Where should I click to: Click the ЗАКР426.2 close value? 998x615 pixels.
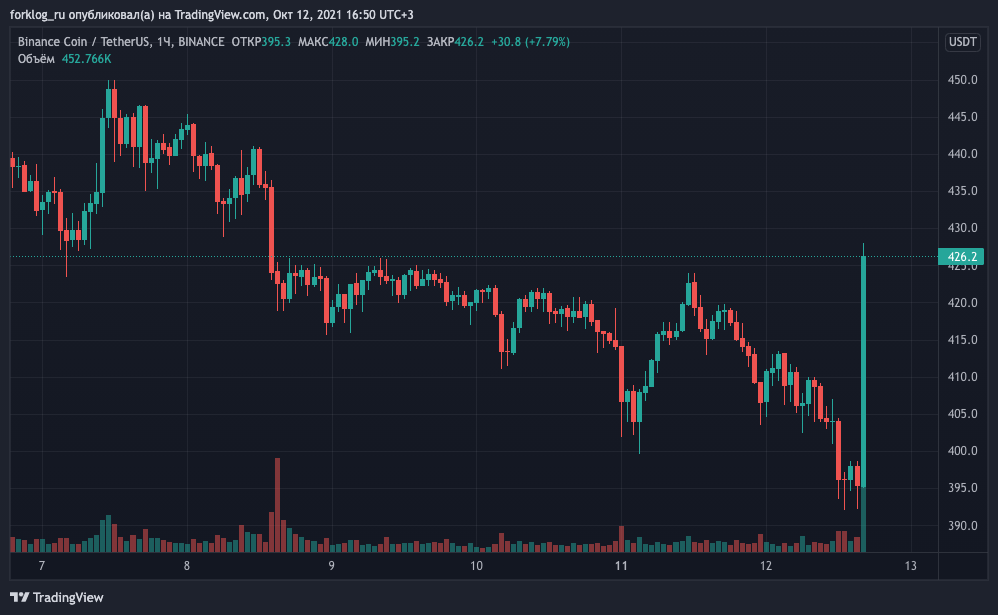455,42
